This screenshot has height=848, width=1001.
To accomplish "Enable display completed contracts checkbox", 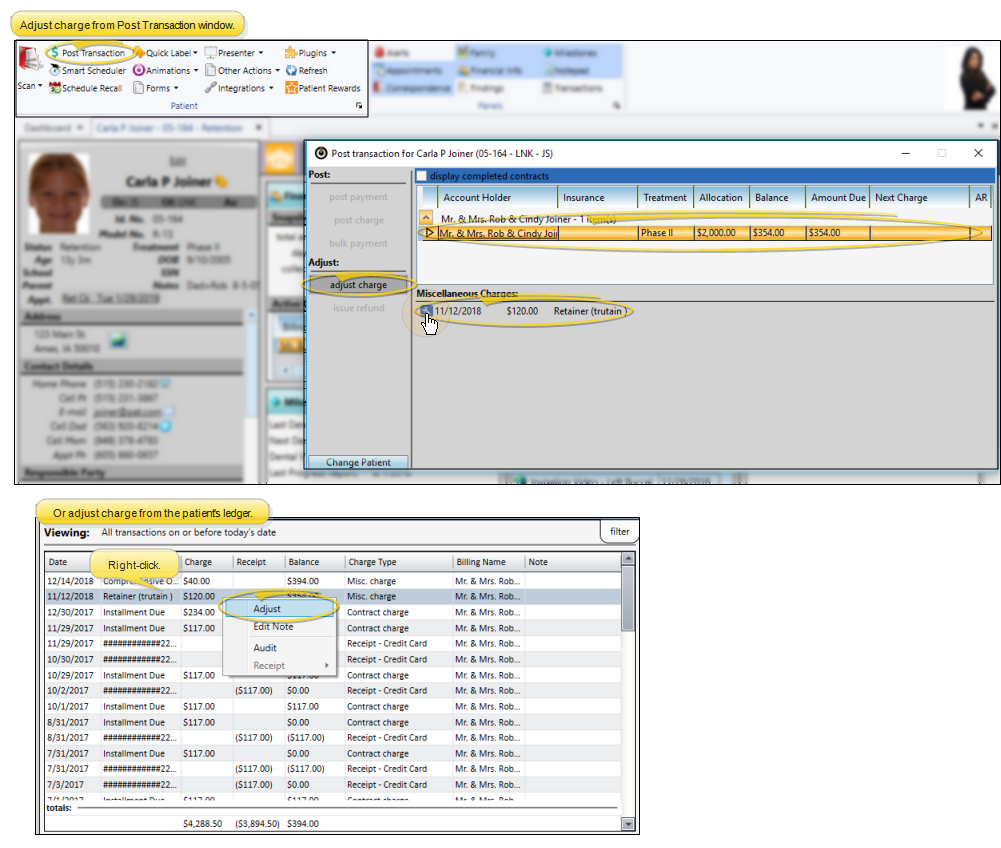I will pyautogui.click(x=422, y=176).
